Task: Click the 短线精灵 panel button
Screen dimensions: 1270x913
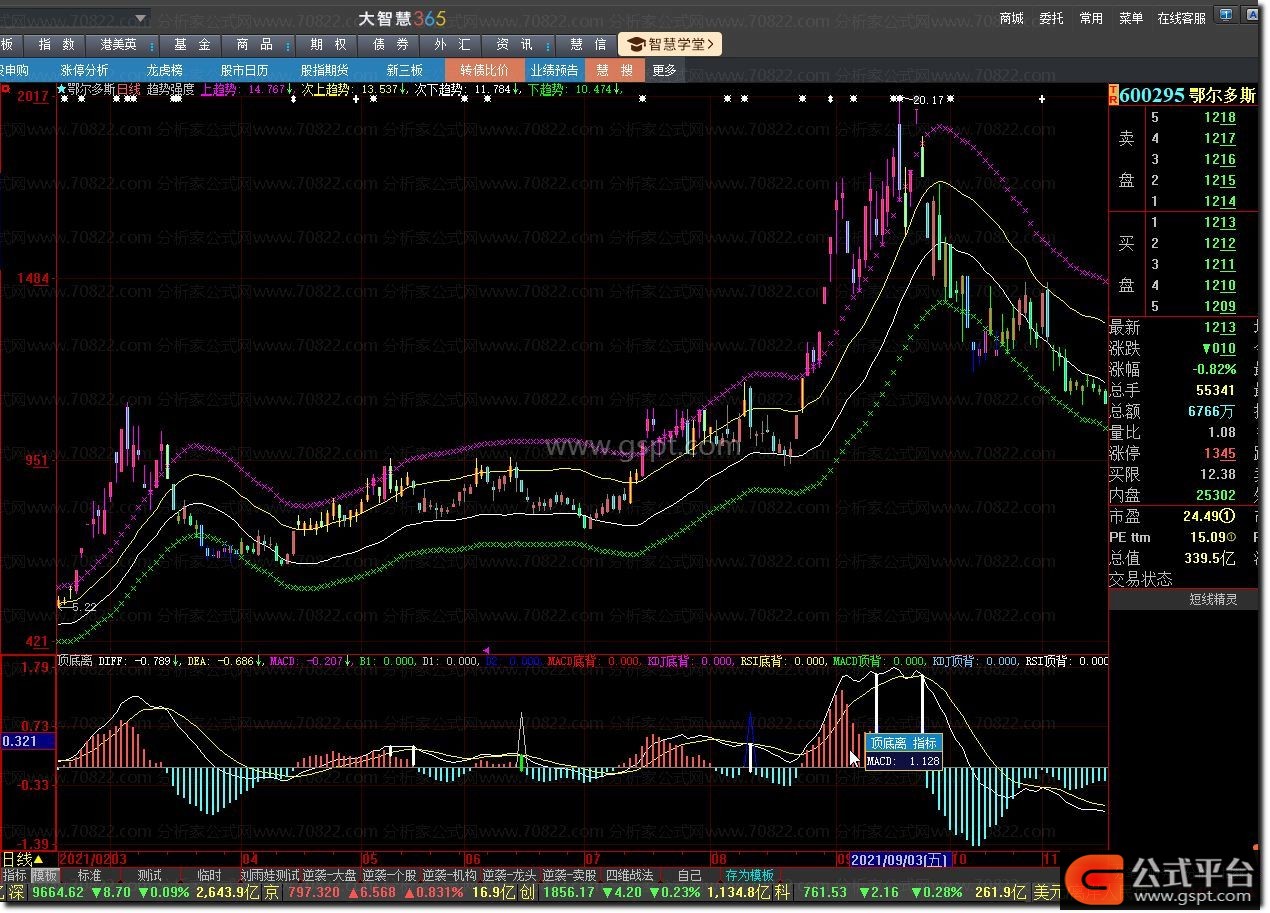Action: click(x=1213, y=599)
